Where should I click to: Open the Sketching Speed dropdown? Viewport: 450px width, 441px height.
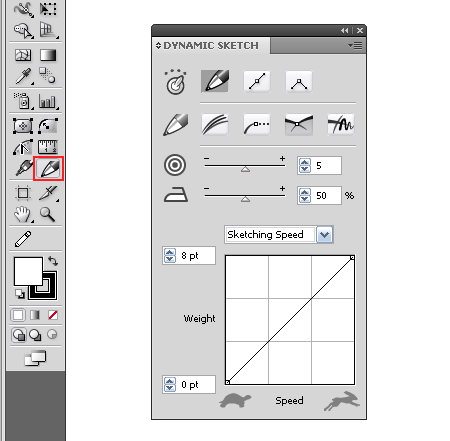pos(324,235)
